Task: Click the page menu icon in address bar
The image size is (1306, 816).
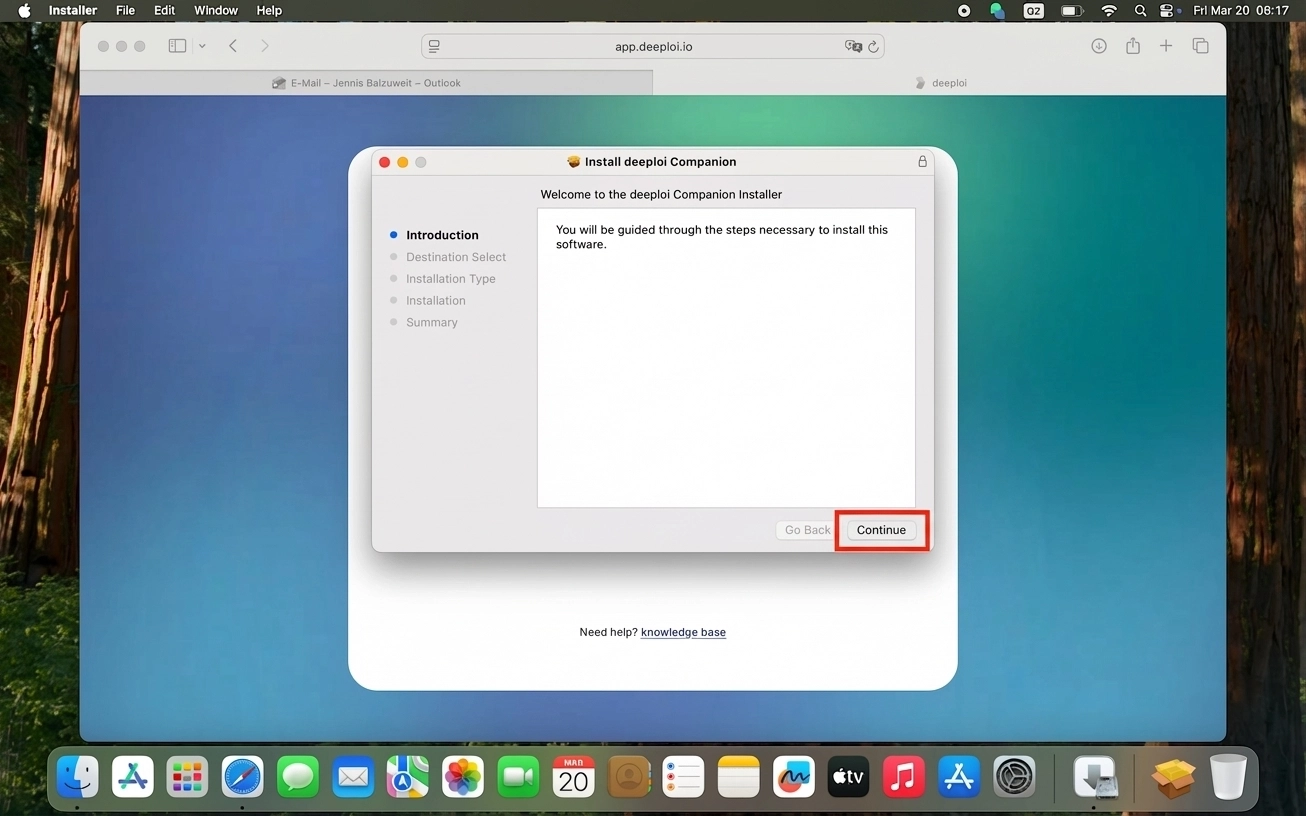Action: pos(434,46)
